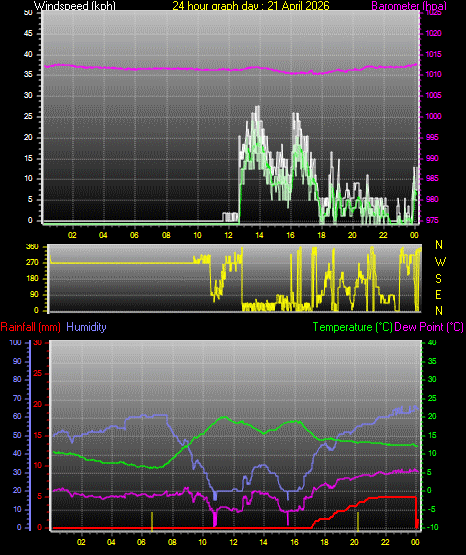Click the red "15" rainfall axis value
This screenshot has width=466, height=555.
click(37, 436)
